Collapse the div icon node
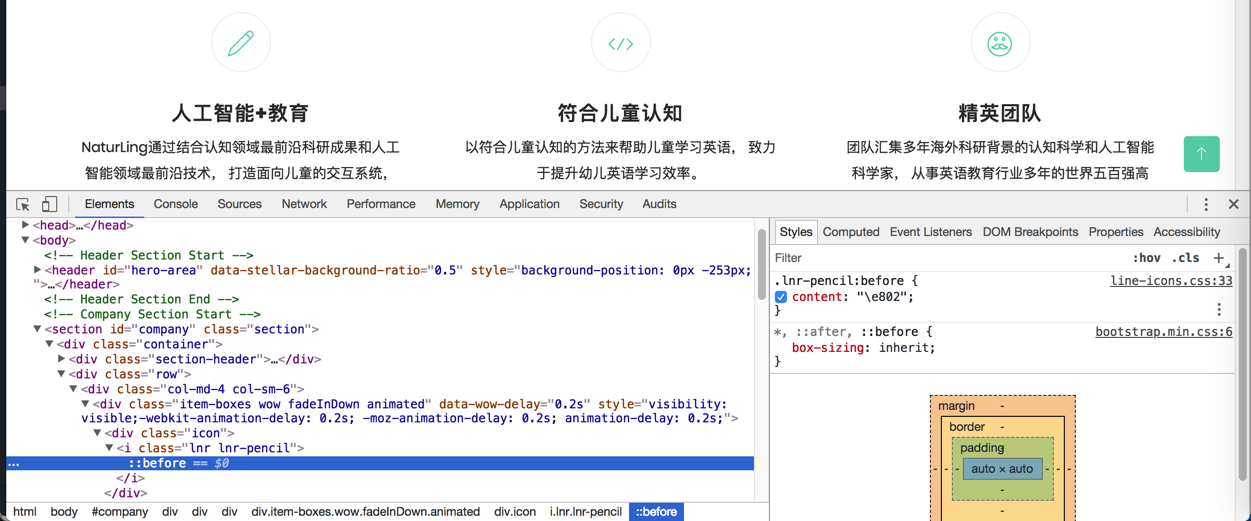 click(98, 433)
